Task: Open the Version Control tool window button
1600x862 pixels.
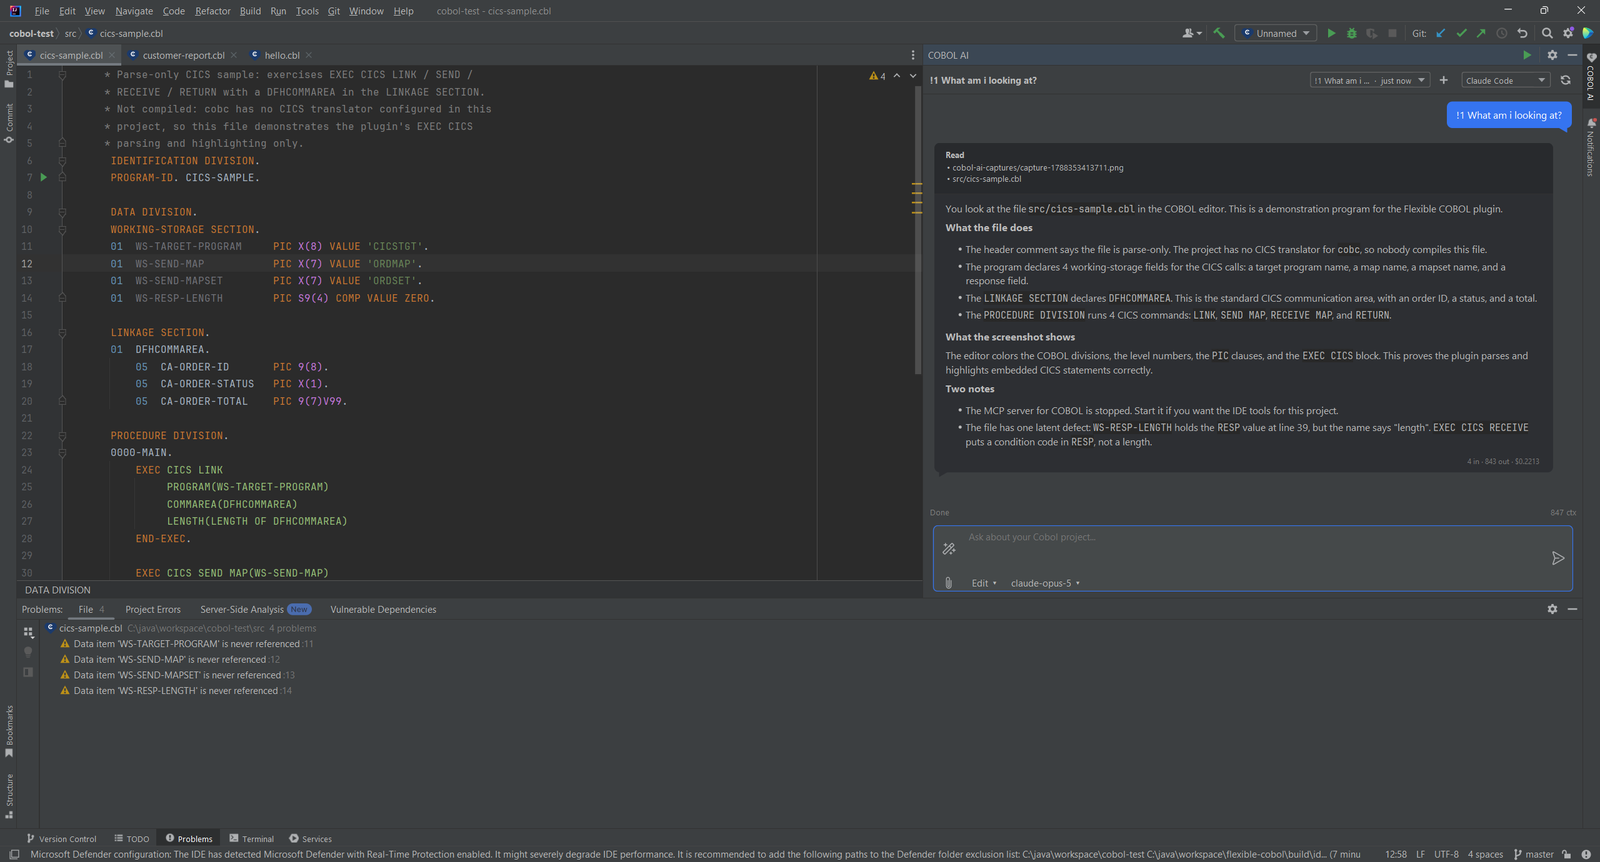Action: [x=61, y=839]
